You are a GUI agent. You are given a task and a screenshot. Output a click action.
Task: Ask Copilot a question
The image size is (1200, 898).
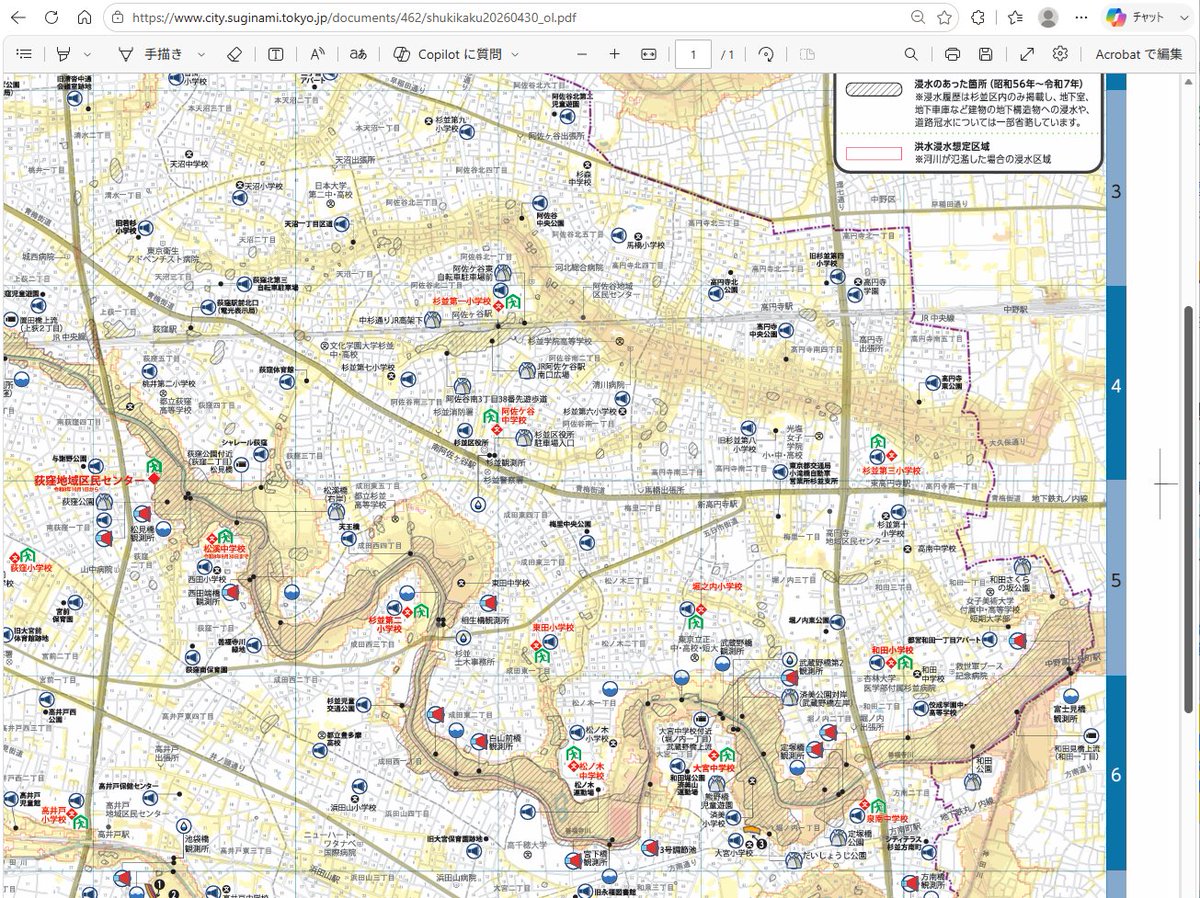(x=447, y=54)
